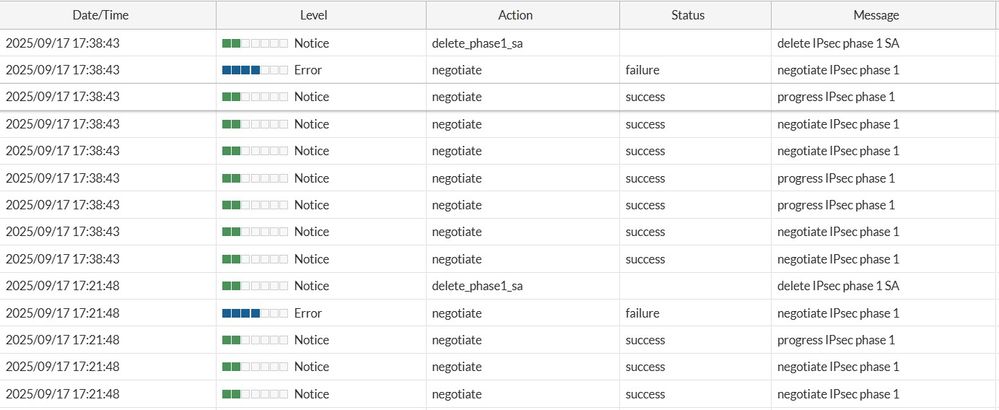Select the Message column header
This screenshot has height=410, width=999.
[x=875, y=15]
